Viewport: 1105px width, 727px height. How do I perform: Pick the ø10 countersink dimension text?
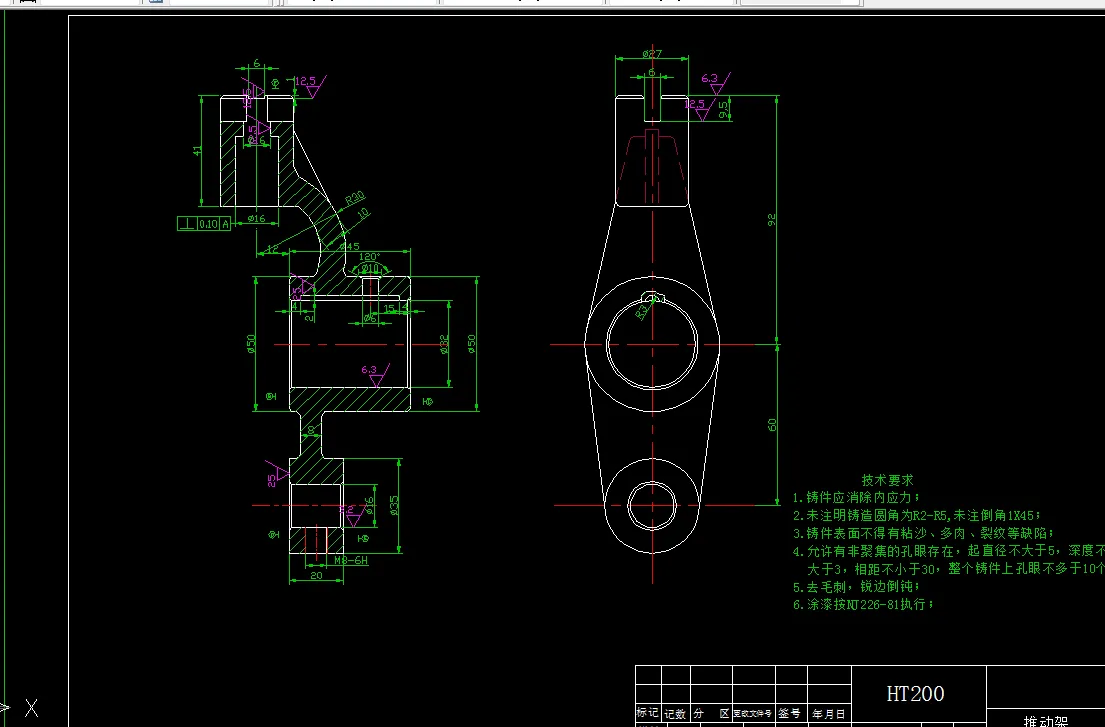click(x=371, y=268)
